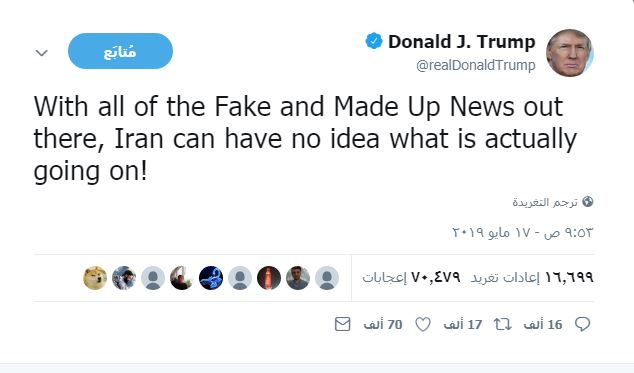
Task: Click the blue scorpion avatar liker
Action: [211, 278]
